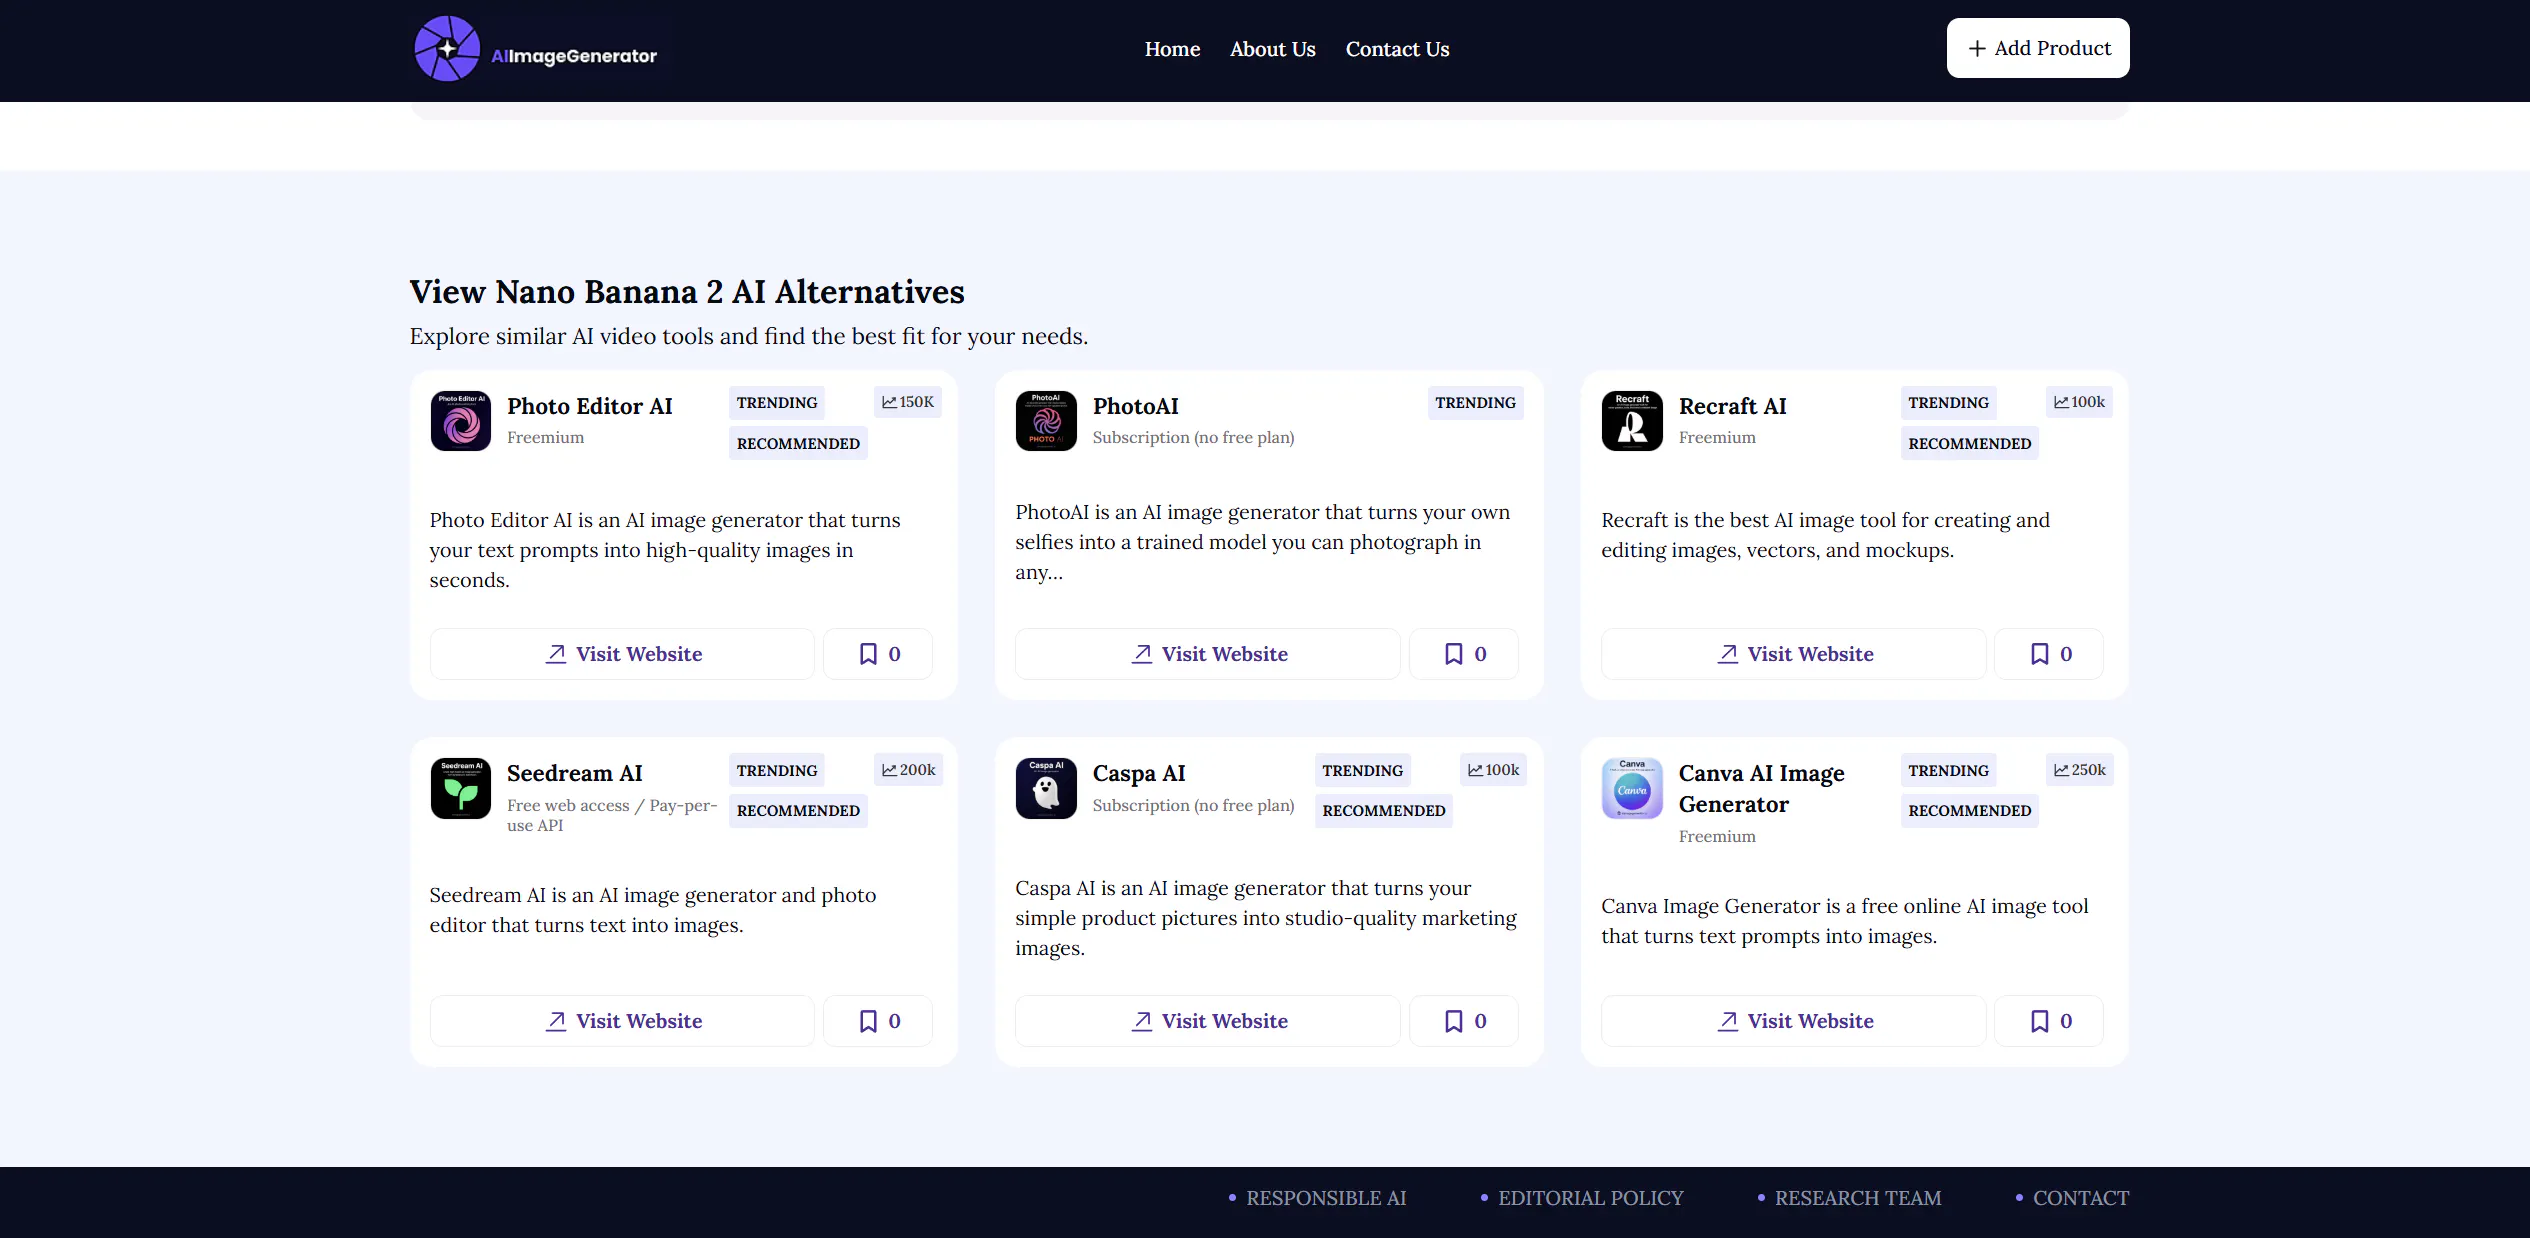
Task: Open the Photo Editor AI app icon
Action: pyautogui.click(x=461, y=421)
